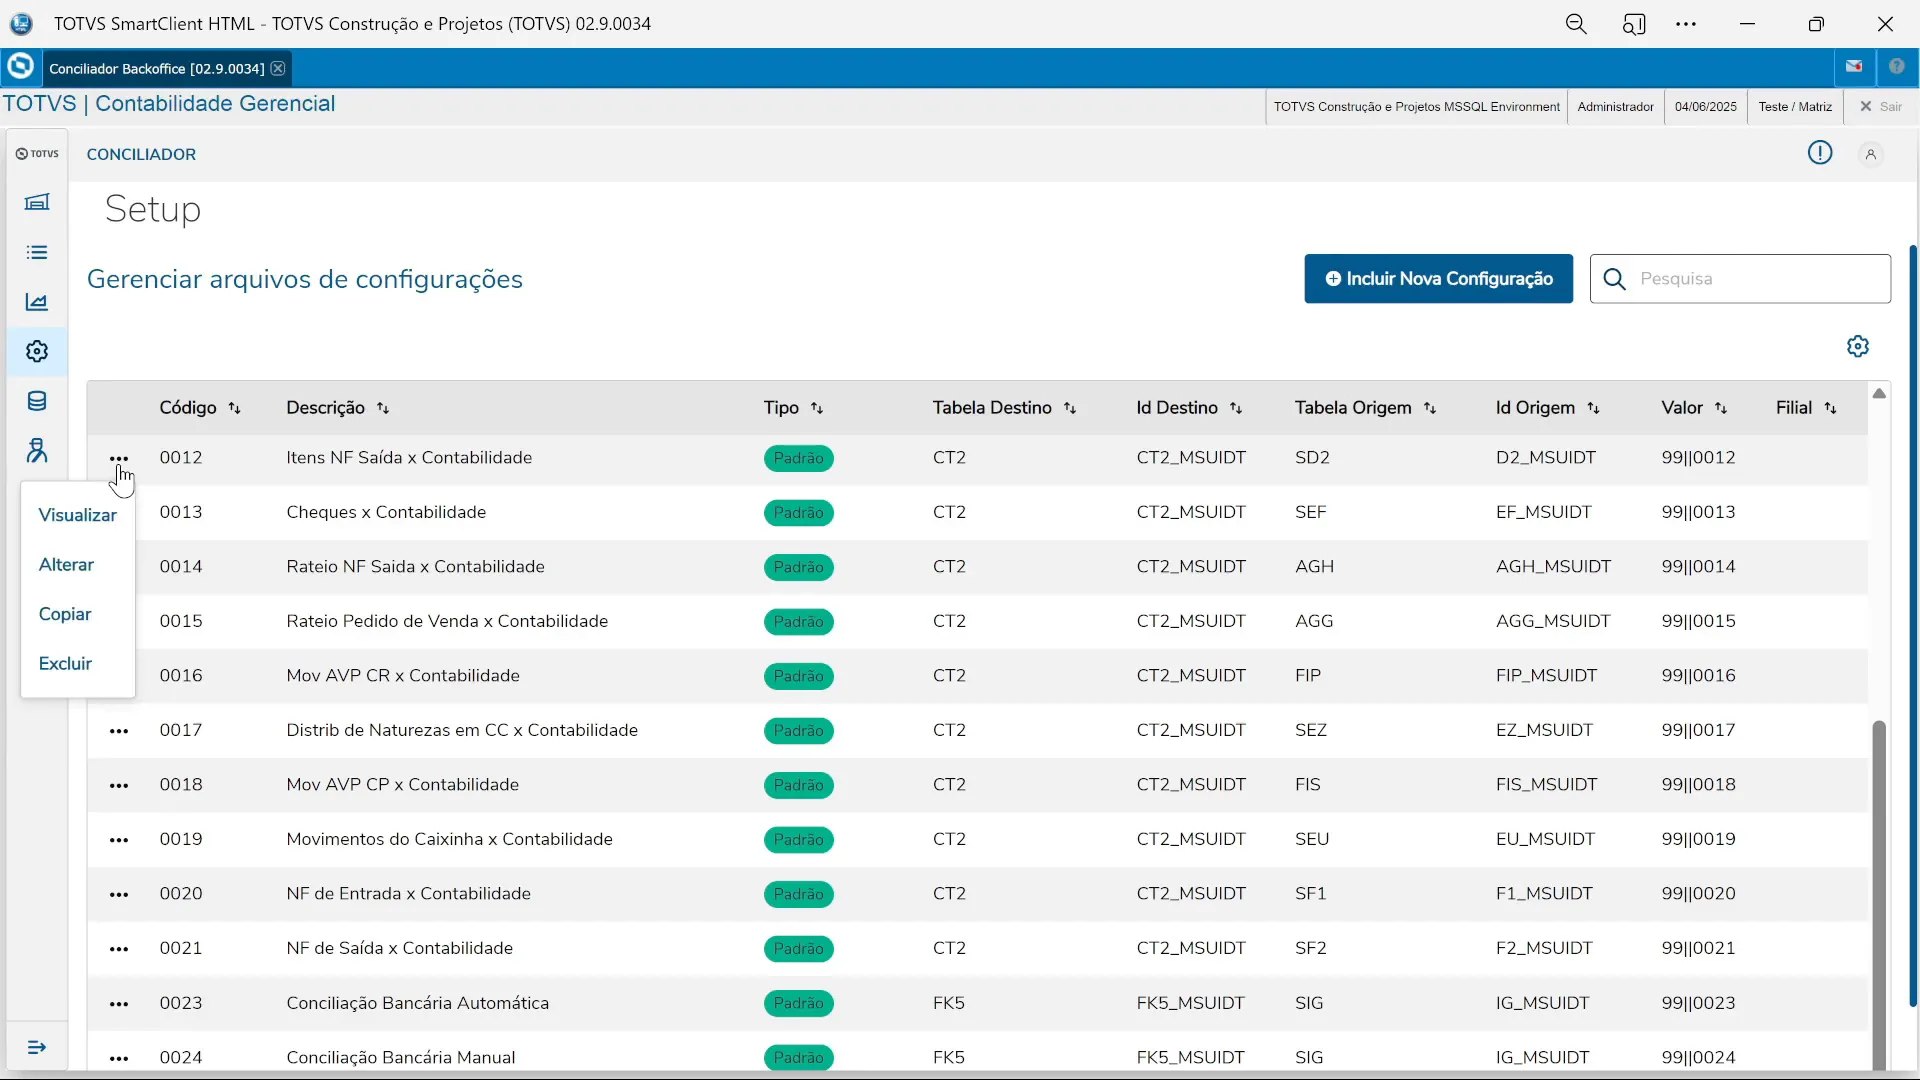Viewport: 1920px width, 1080px height.
Task: Toggle sorting on the Código column
Action: (234, 408)
